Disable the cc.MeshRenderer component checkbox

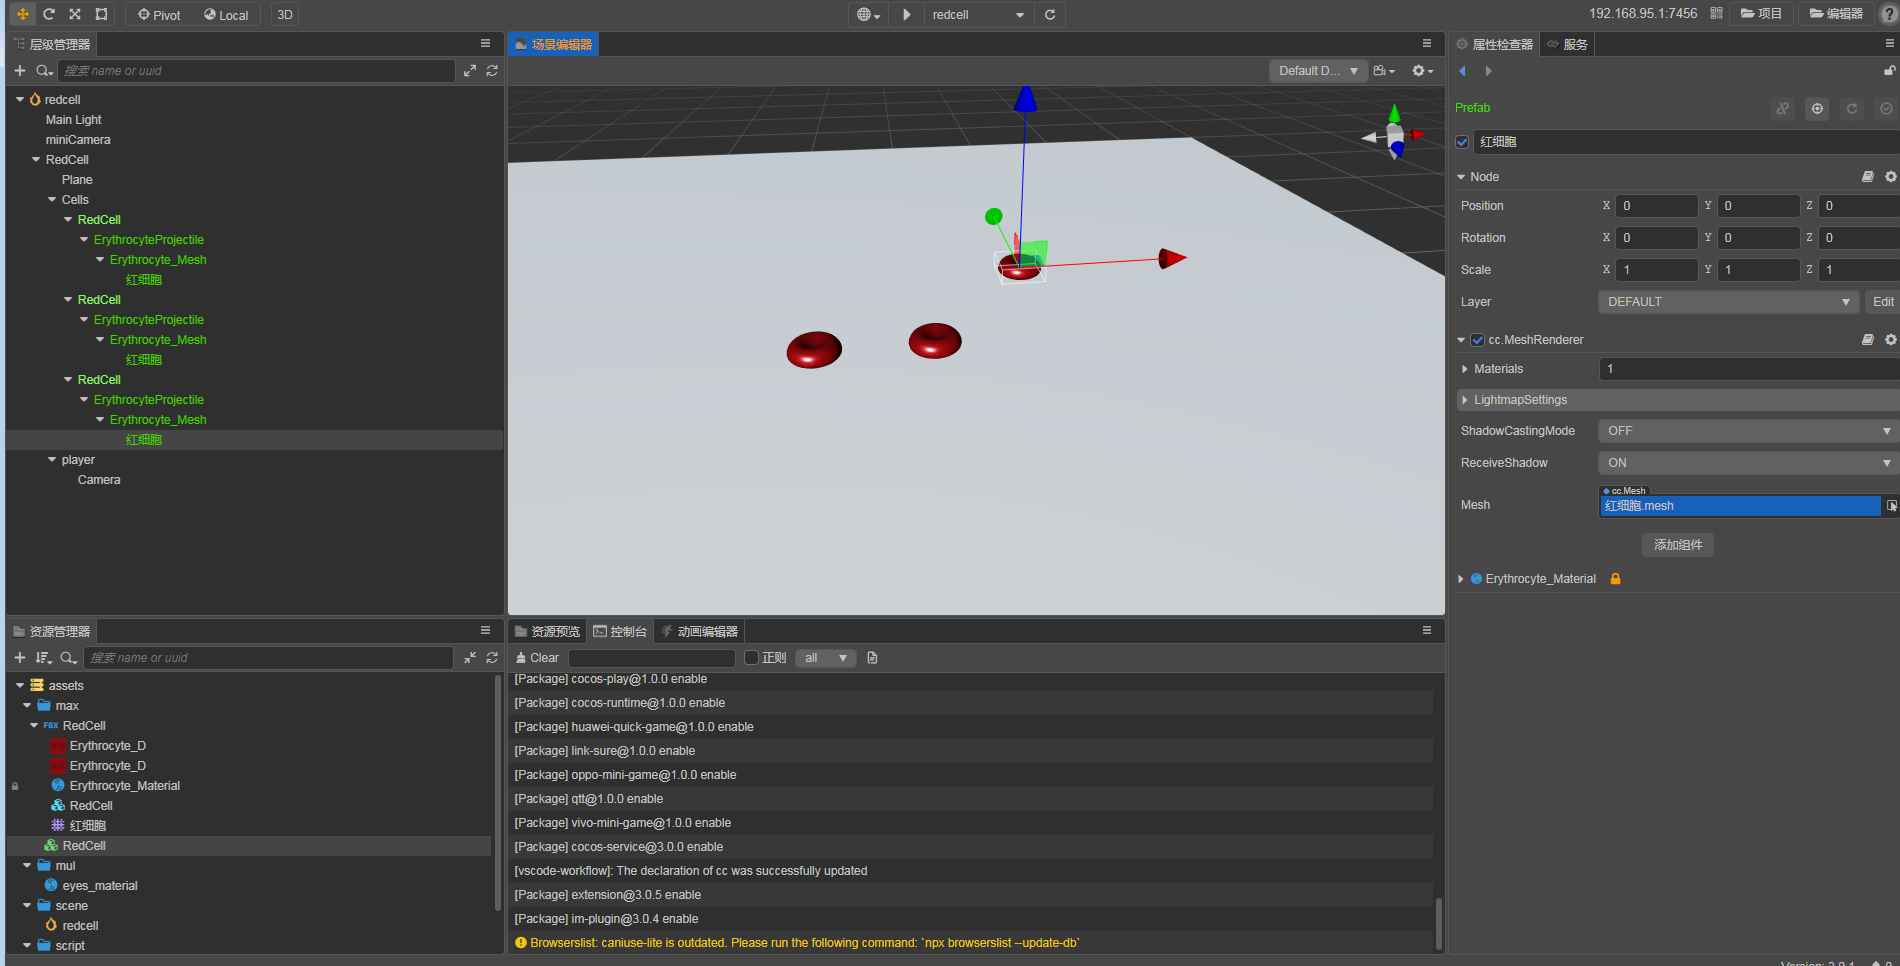point(1477,340)
